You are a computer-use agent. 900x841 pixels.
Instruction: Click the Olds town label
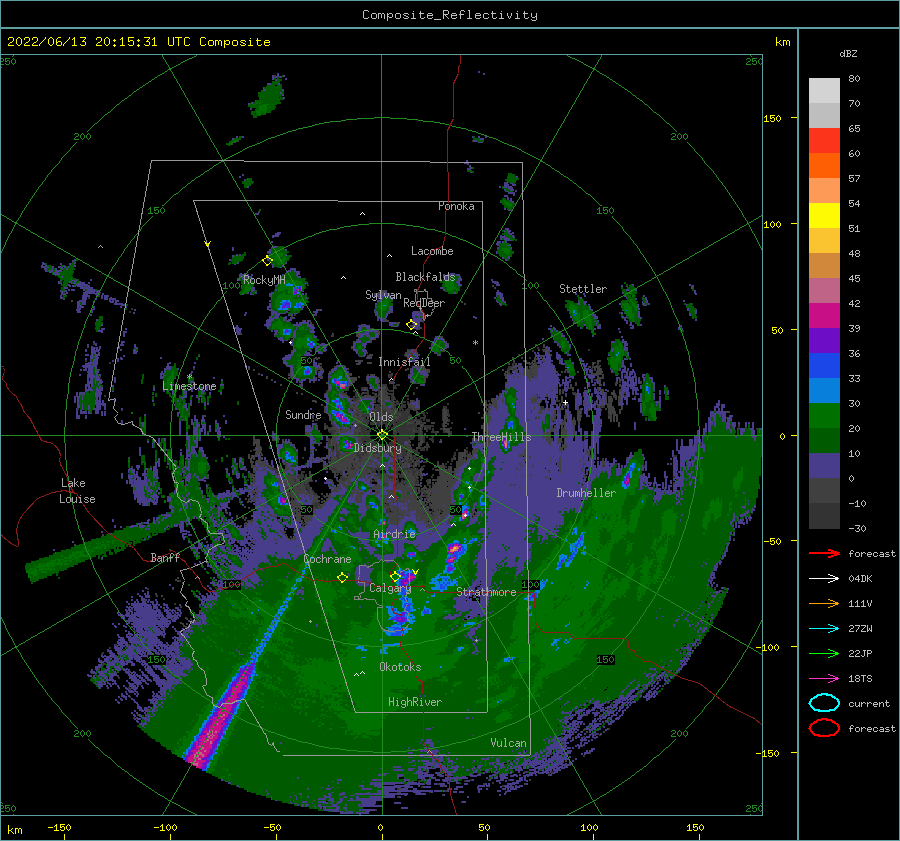pyautogui.click(x=381, y=417)
